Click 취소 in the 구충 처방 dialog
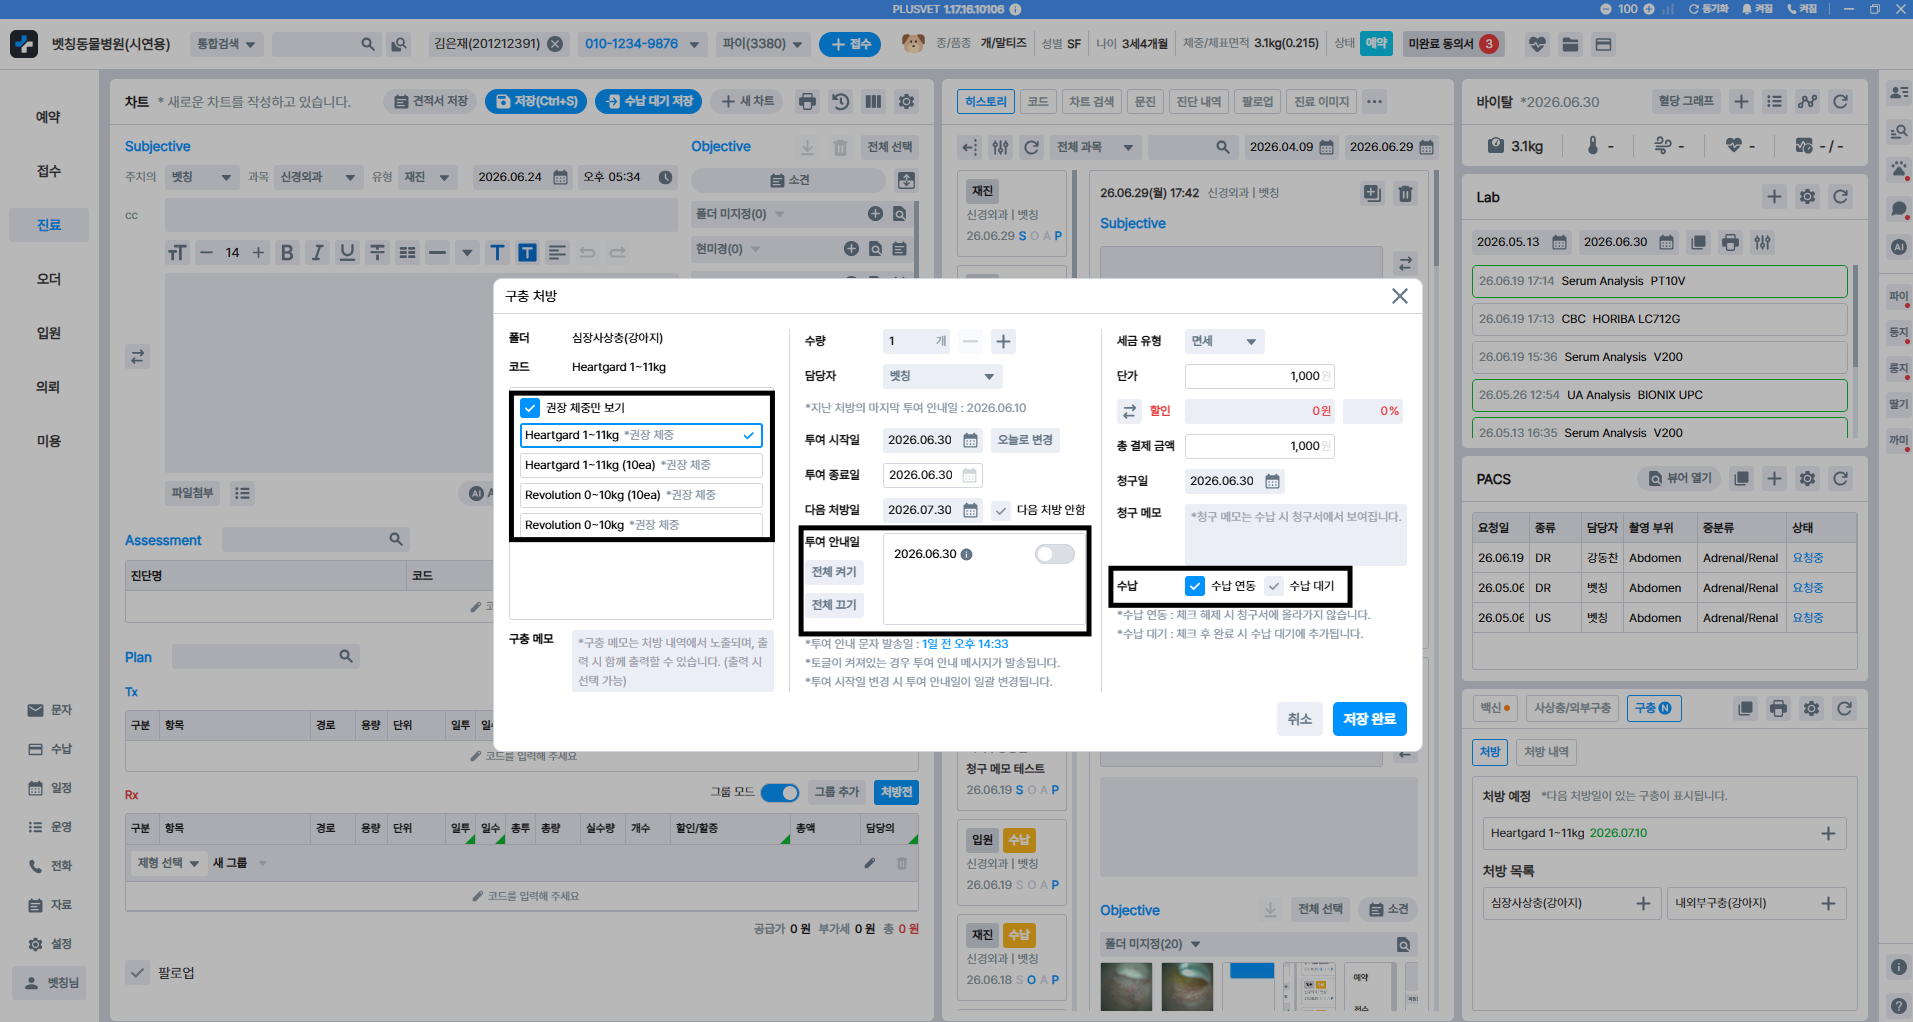1913x1022 pixels. click(1299, 719)
